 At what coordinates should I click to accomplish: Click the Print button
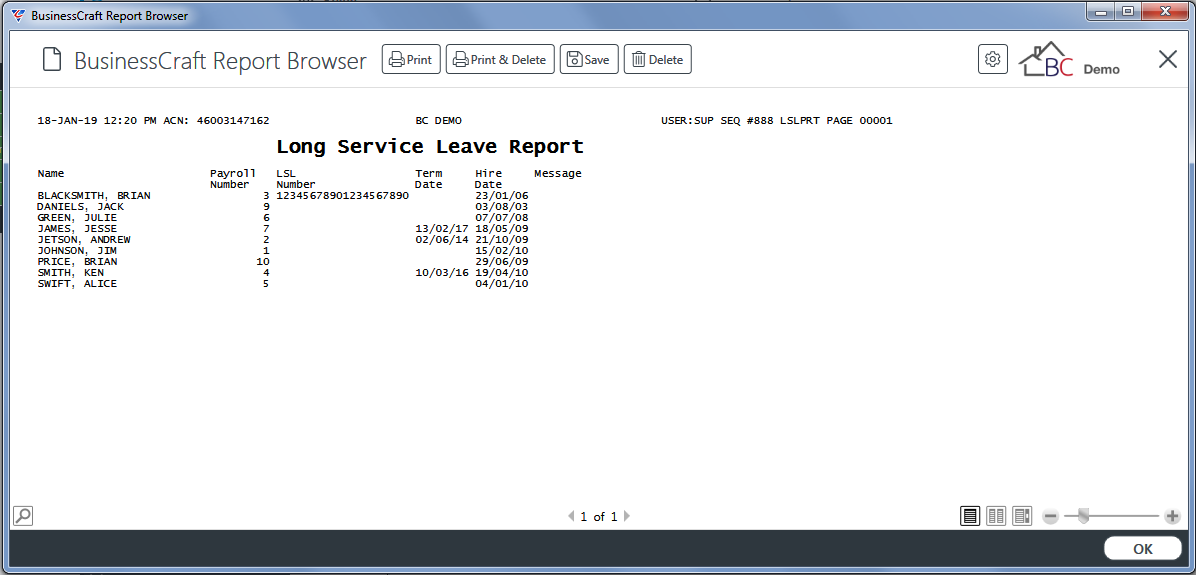pos(411,59)
